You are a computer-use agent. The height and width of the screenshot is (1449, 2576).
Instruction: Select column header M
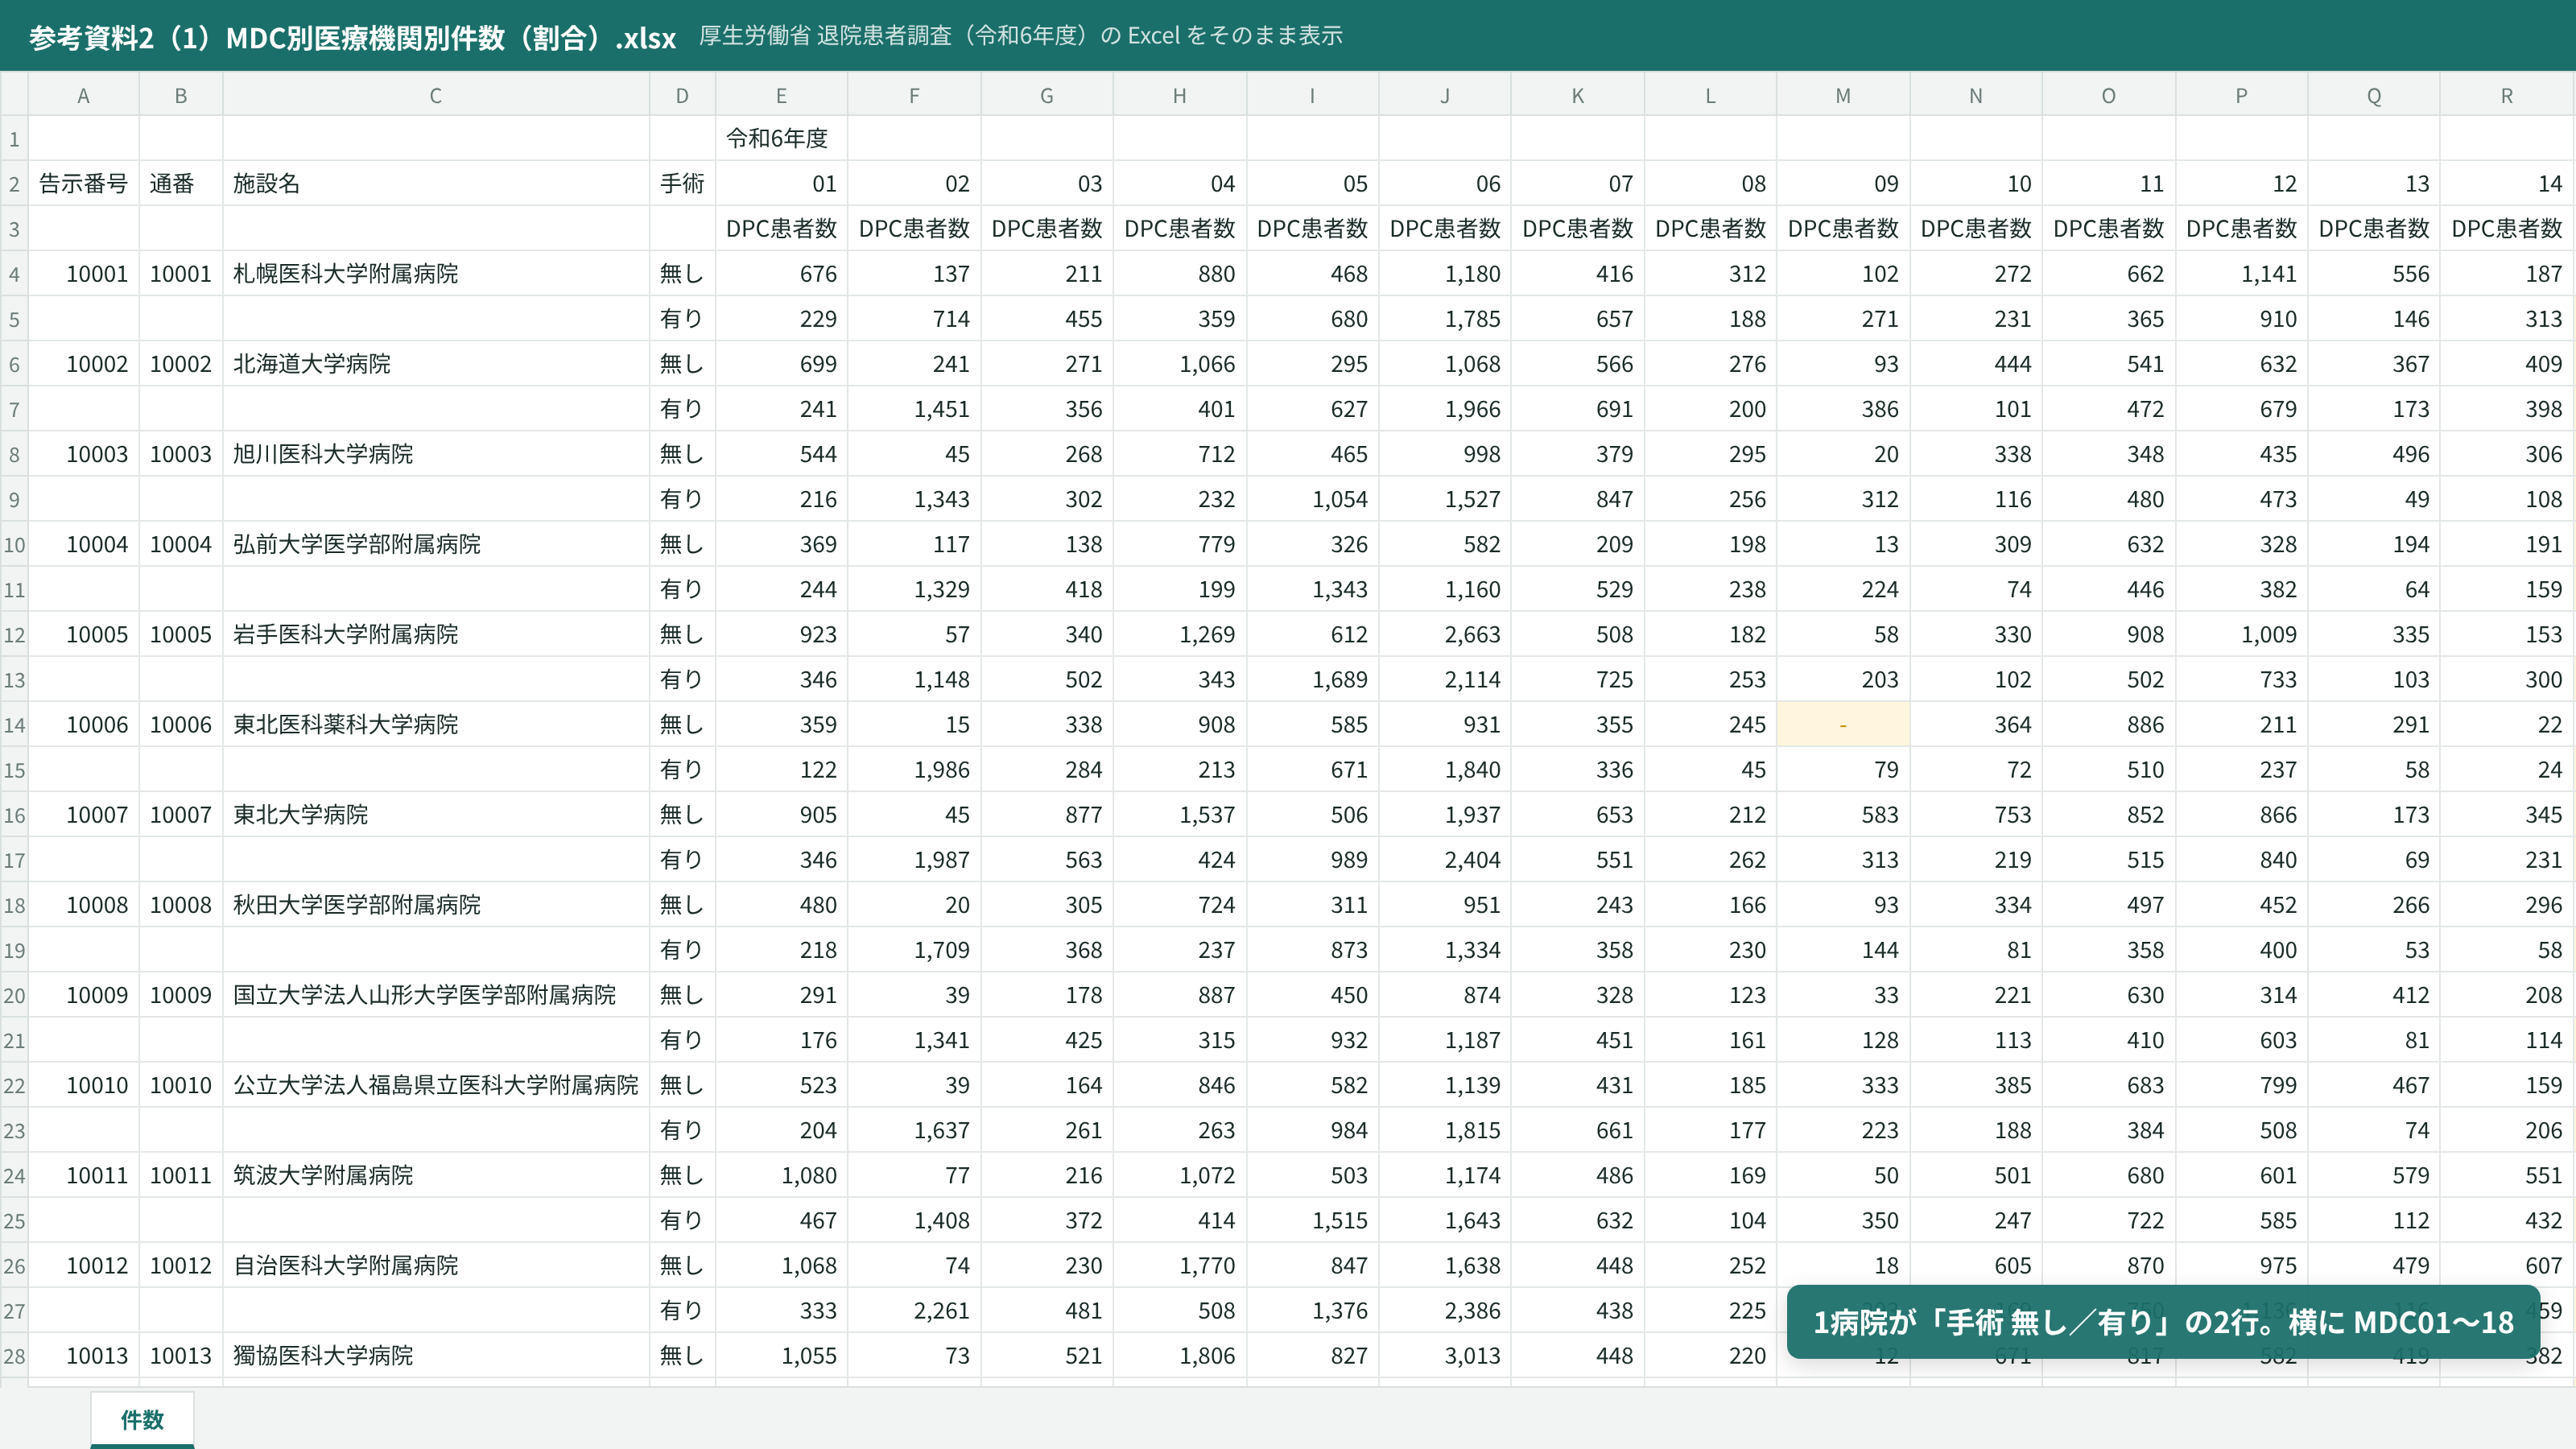click(x=1843, y=96)
